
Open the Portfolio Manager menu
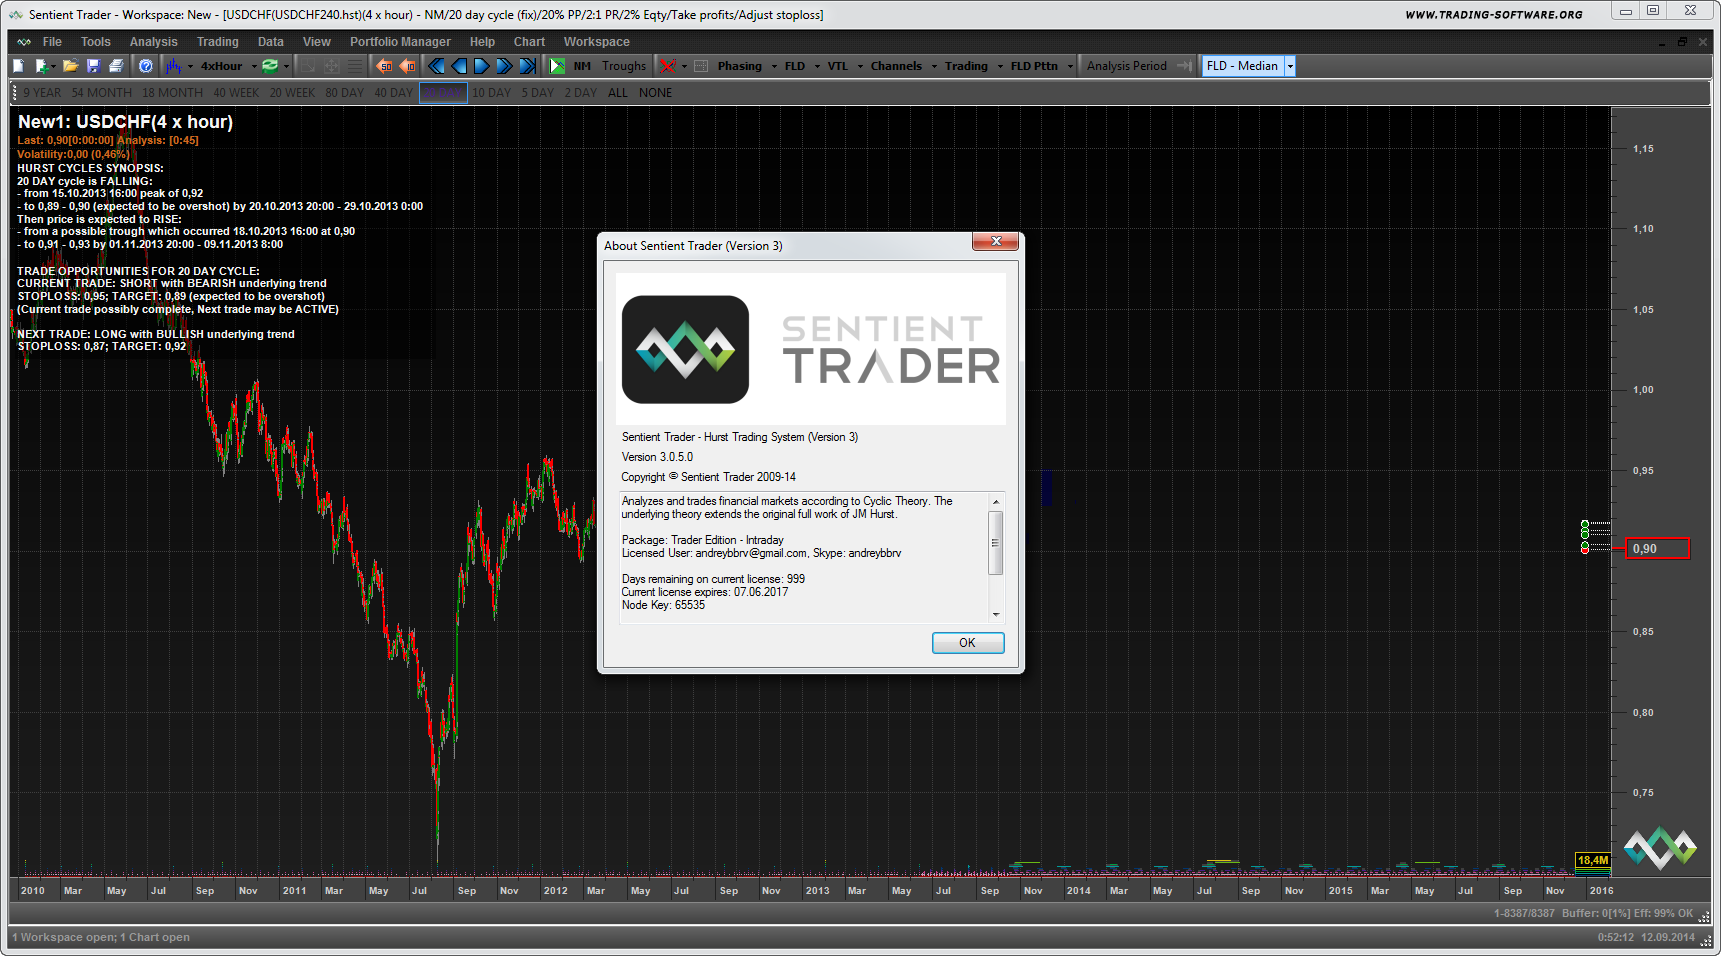coord(400,42)
